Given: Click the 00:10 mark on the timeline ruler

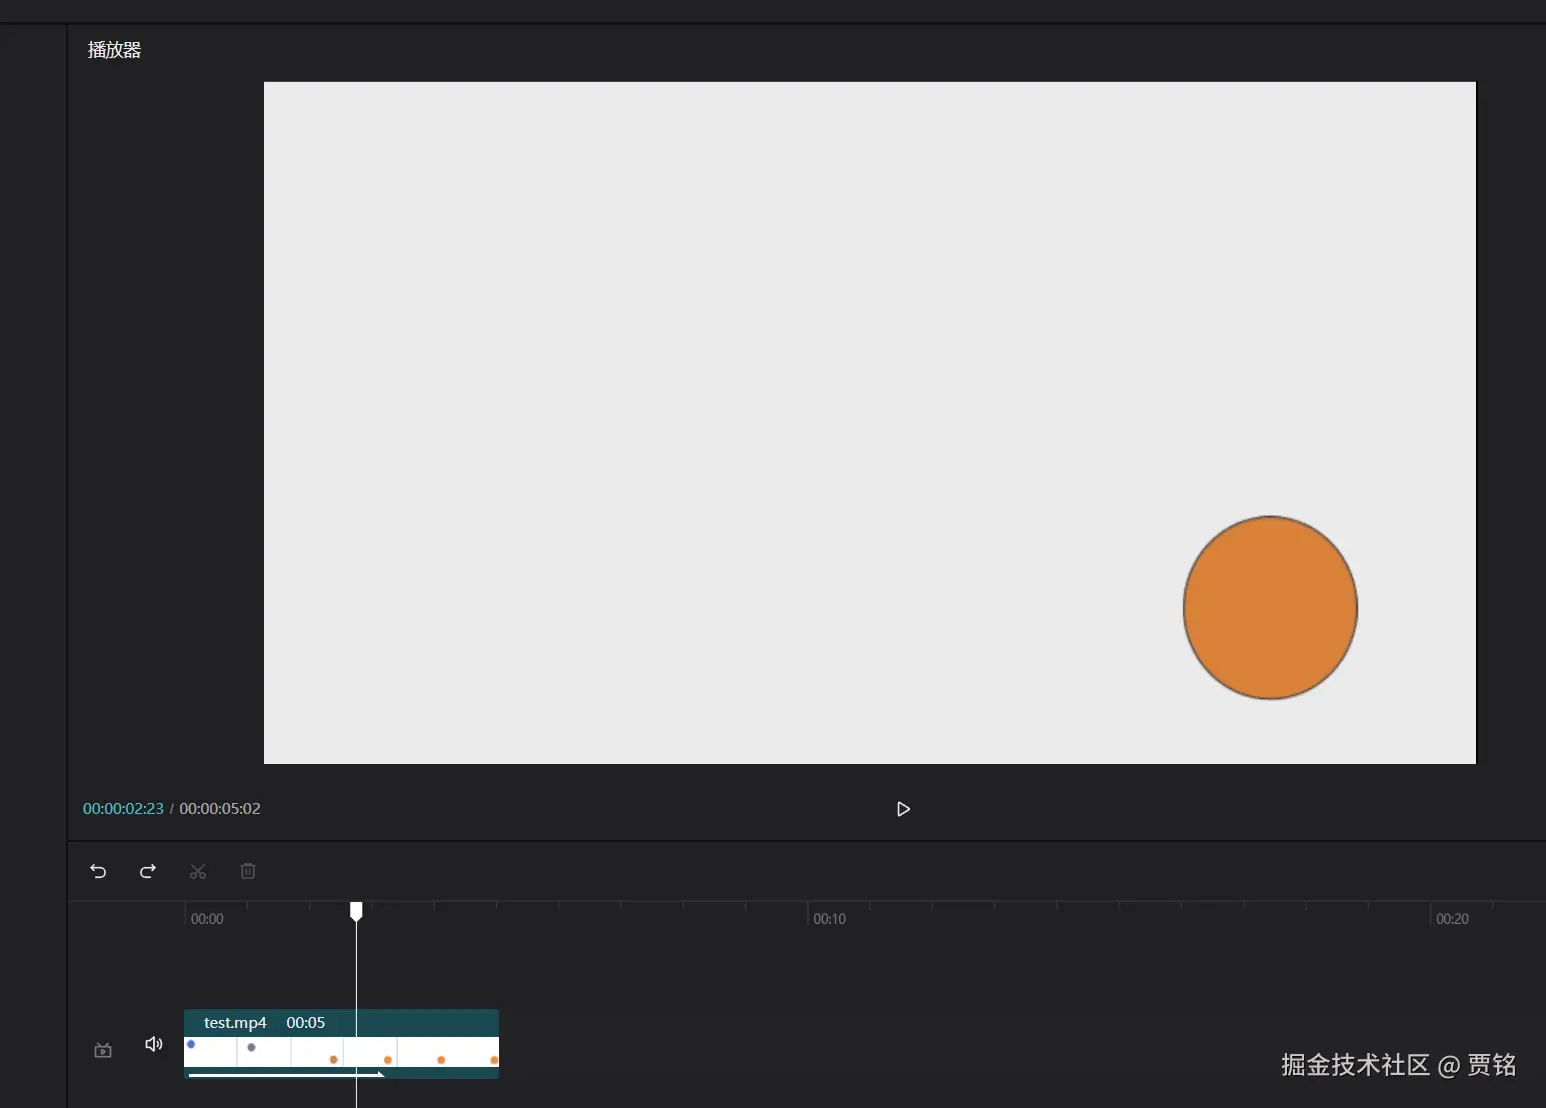Looking at the screenshot, I should pos(829,919).
